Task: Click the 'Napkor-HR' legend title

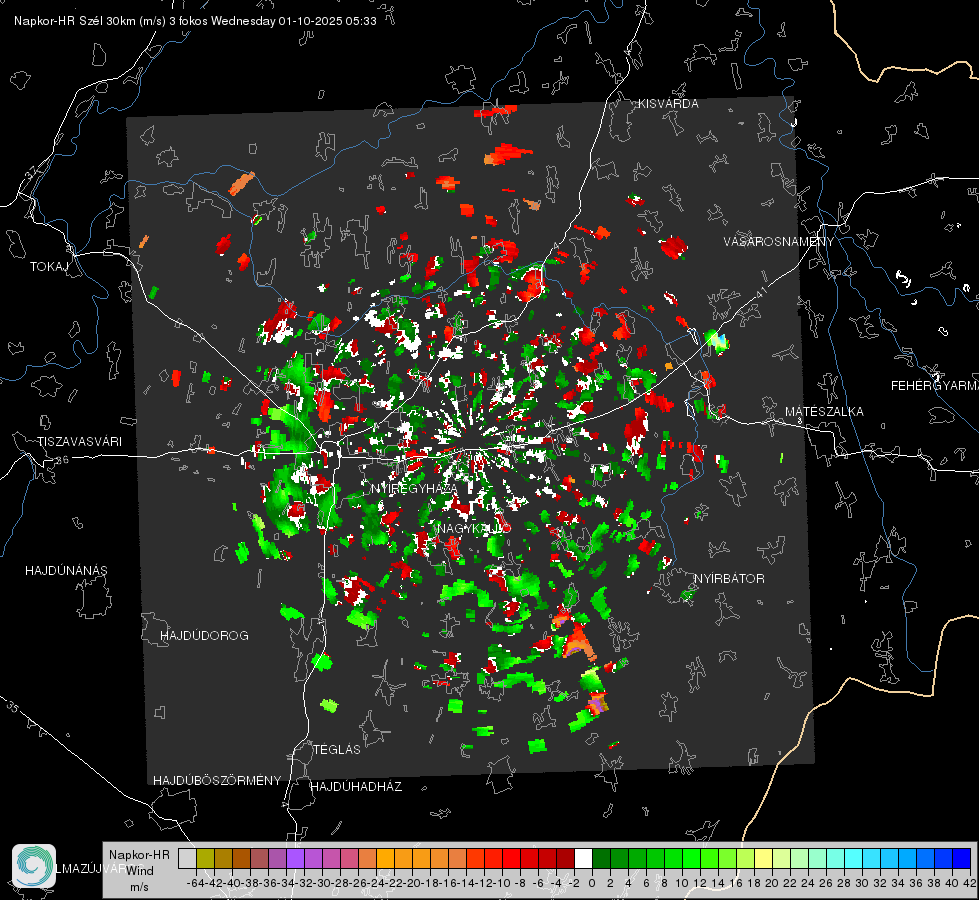Action: click(x=139, y=855)
